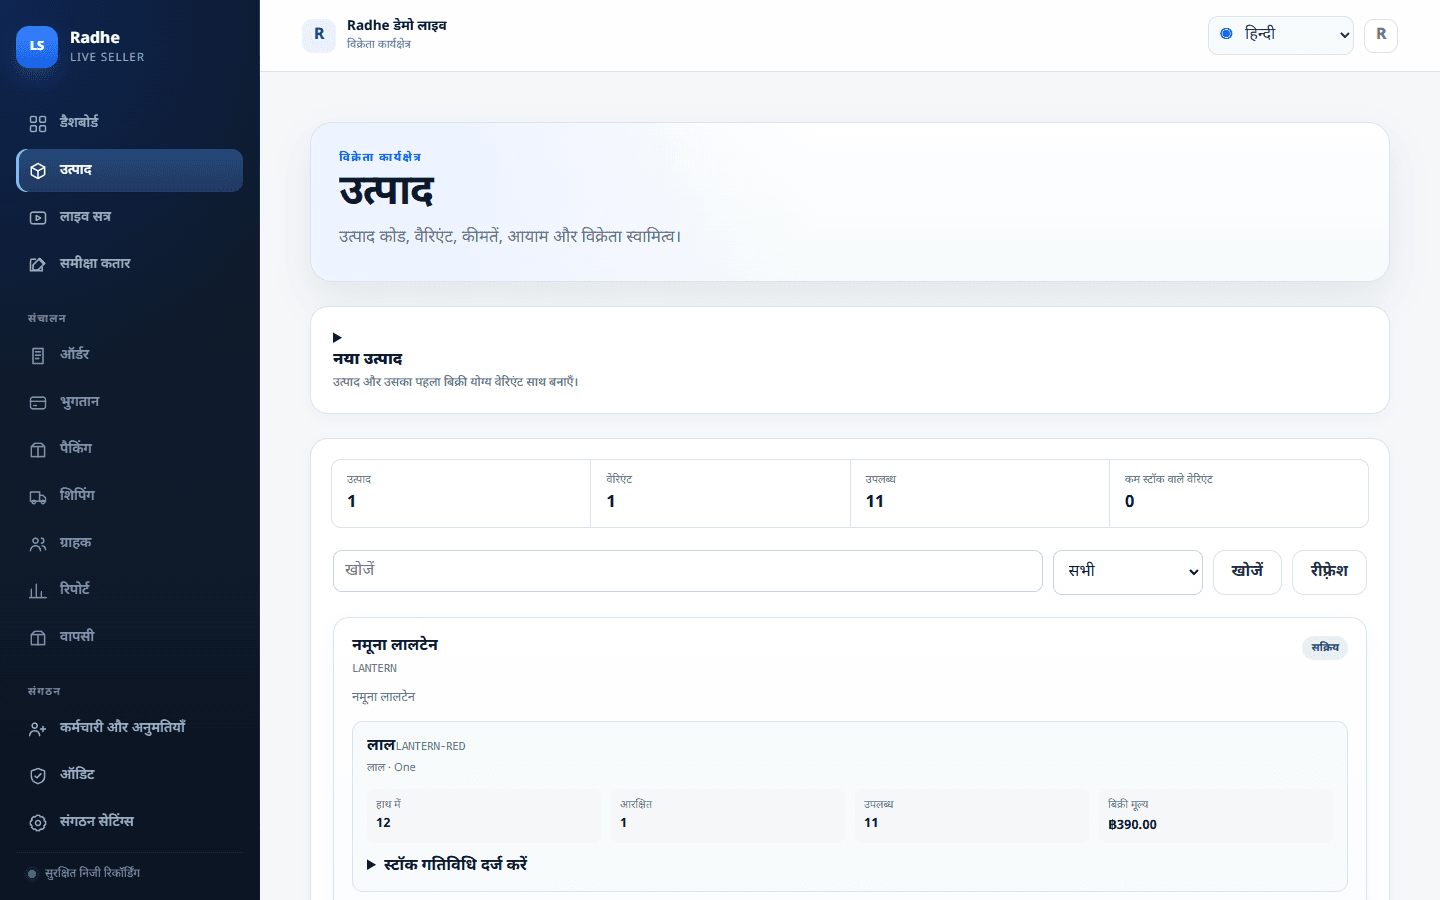Click the R workspace avatar in header
Viewport: 1440px width, 900px height.
click(x=319, y=35)
